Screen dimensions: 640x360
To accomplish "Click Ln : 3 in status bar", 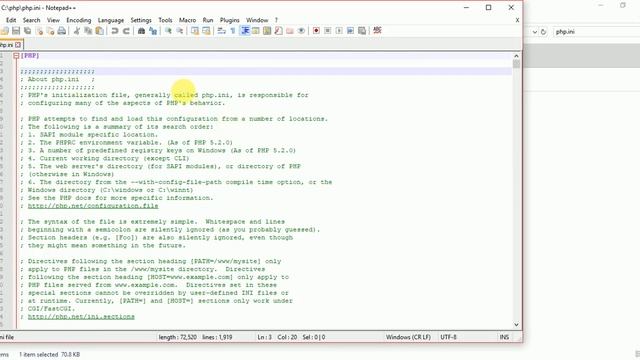I will pyautogui.click(x=264, y=337).
